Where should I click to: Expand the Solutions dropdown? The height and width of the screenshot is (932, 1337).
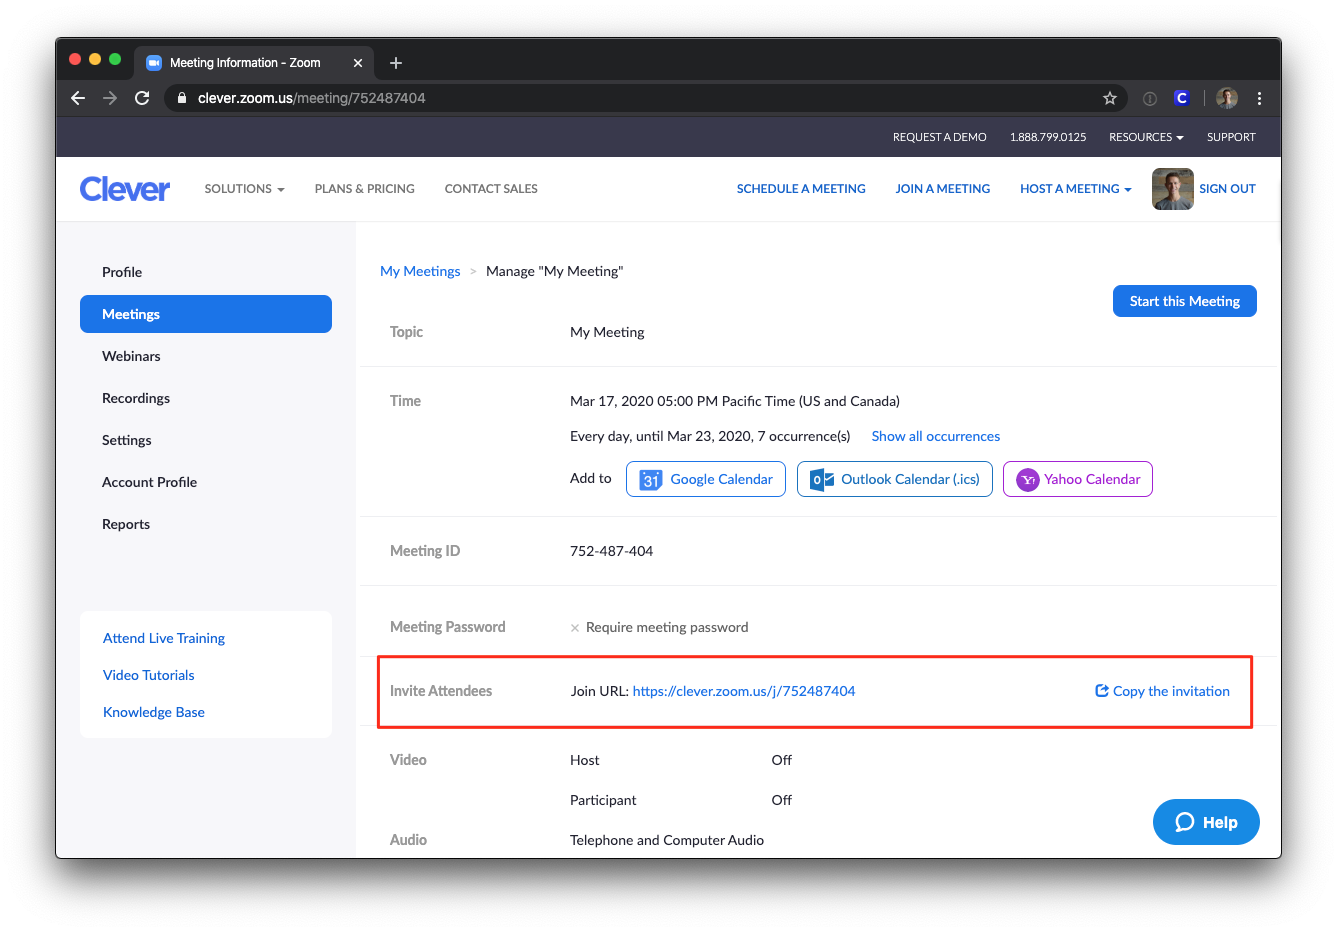coord(244,189)
